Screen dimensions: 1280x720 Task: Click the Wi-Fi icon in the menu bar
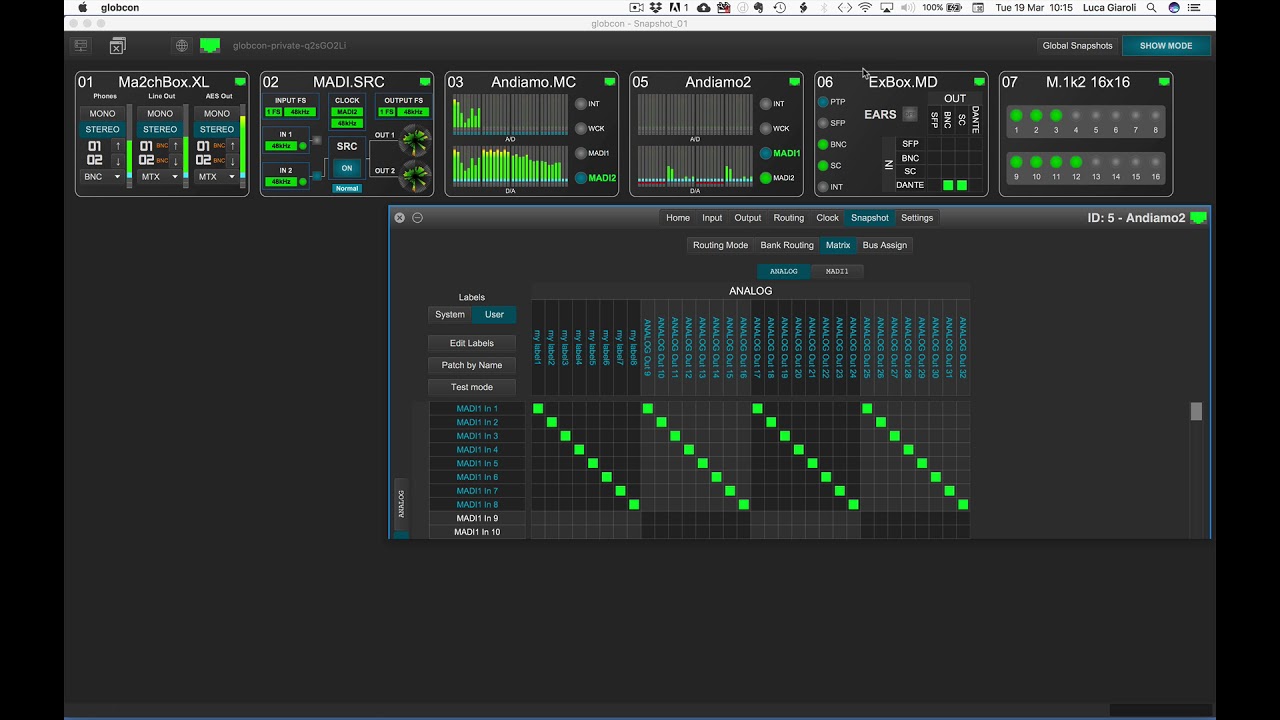point(865,7)
